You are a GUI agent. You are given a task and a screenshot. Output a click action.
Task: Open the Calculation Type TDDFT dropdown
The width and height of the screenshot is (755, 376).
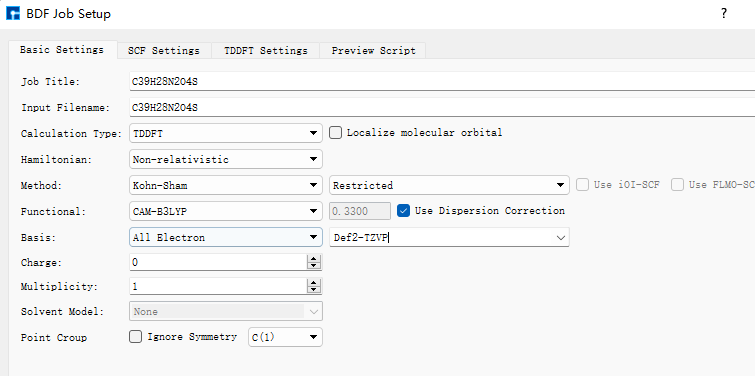coord(226,133)
